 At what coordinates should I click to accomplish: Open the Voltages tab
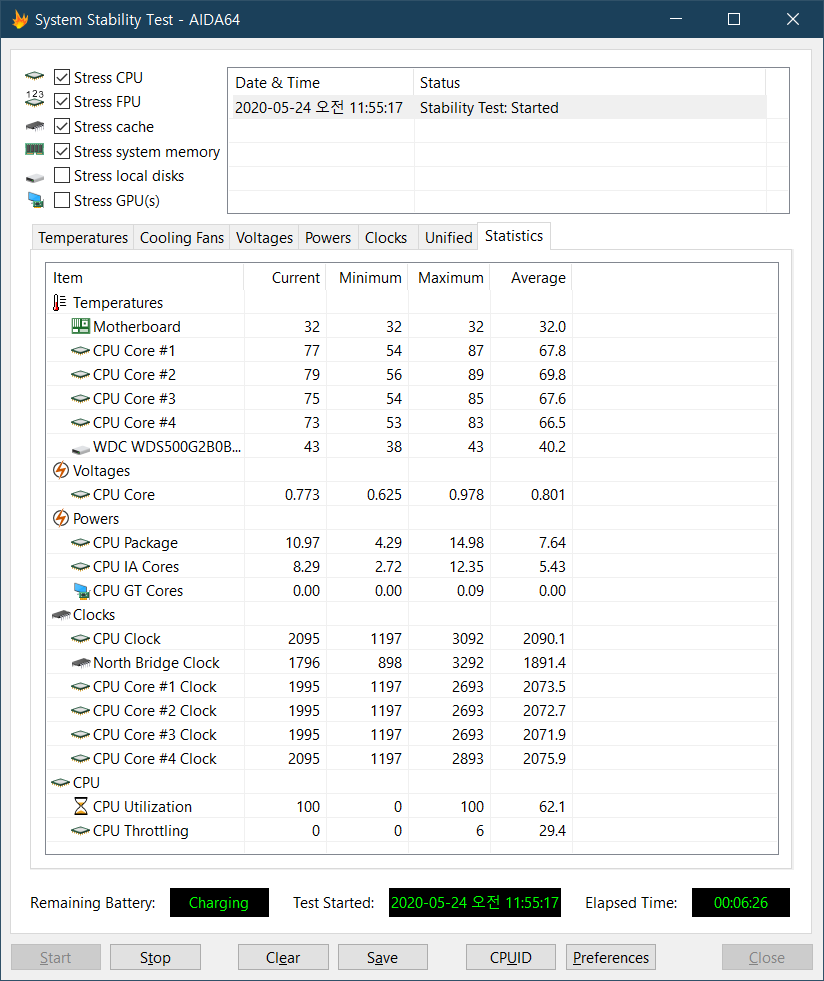[x=264, y=238]
